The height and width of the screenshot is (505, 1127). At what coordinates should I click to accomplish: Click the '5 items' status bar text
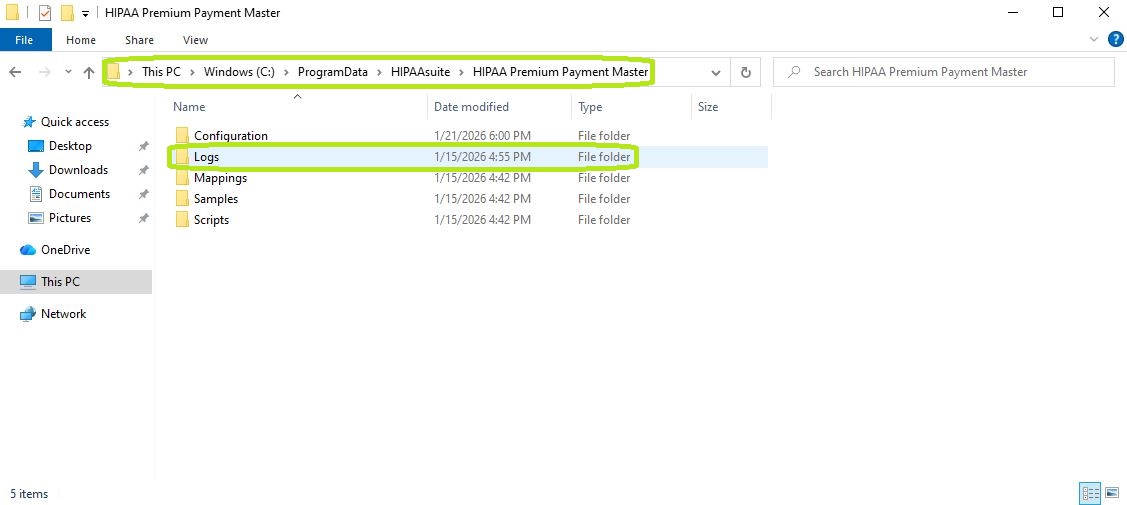[x=29, y=494]
